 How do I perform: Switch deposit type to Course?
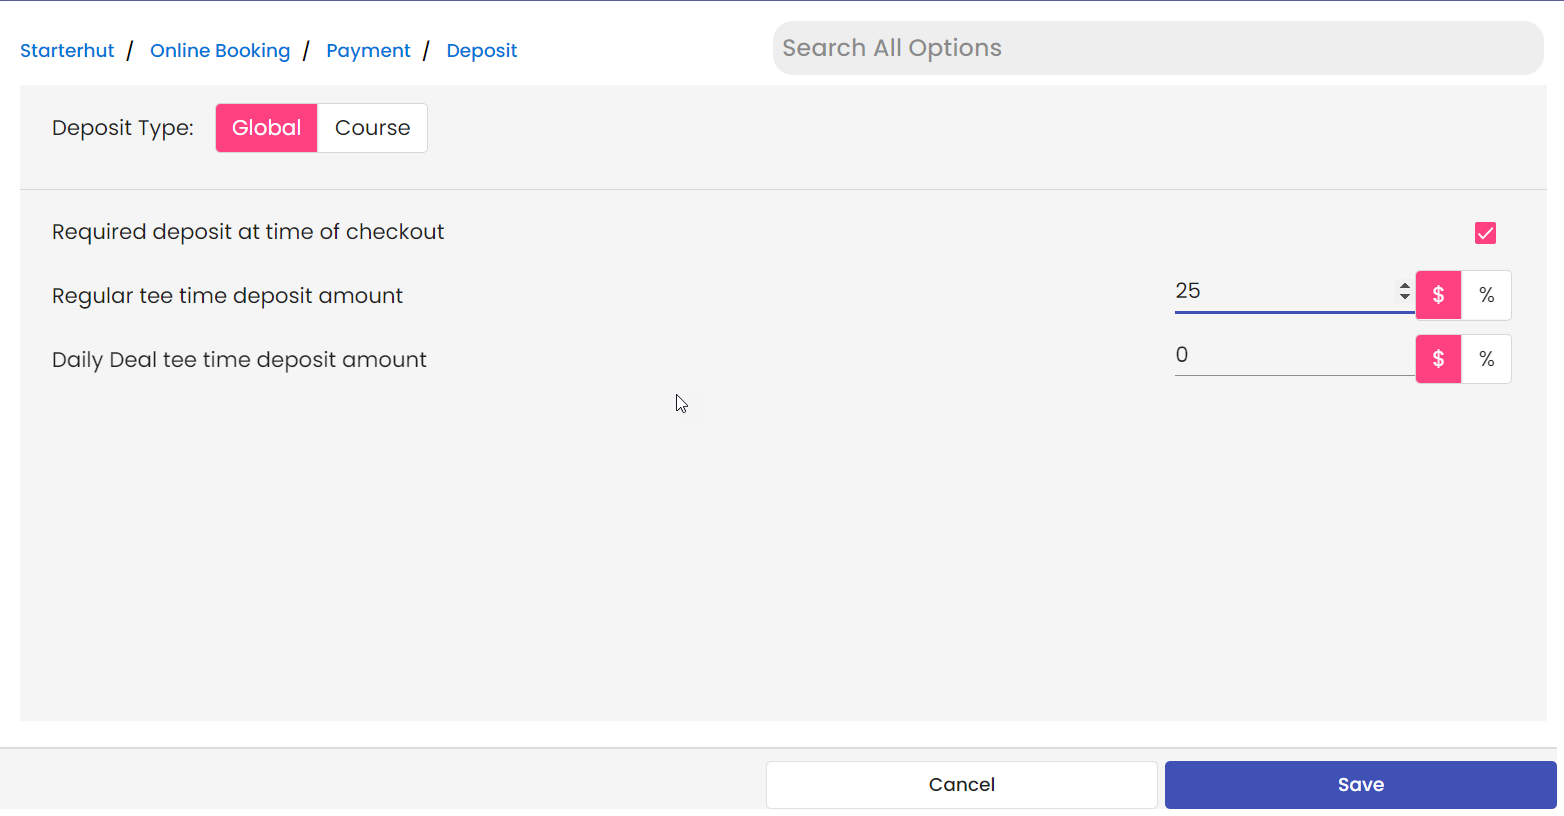coord(372,128)
